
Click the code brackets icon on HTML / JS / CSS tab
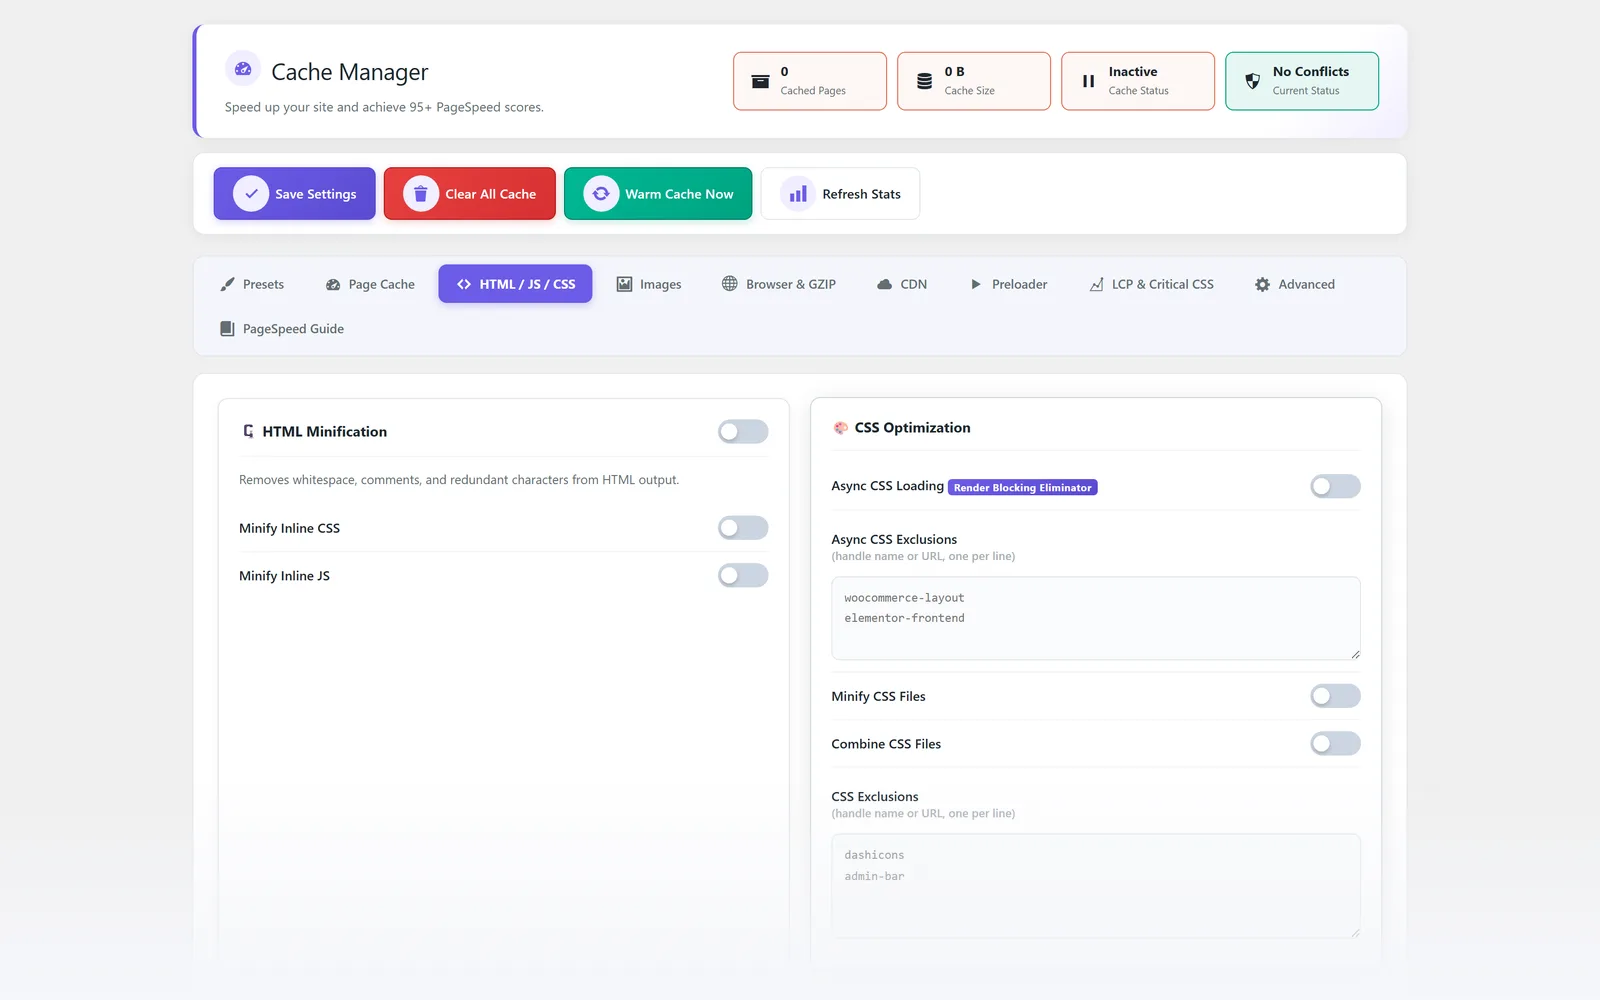coord(464,284)
